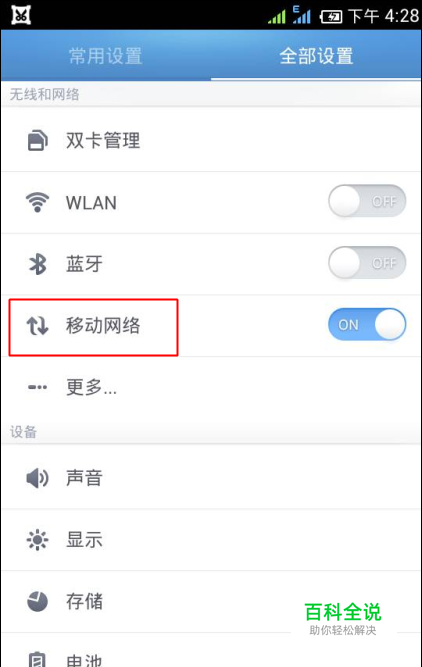Tap the mobile network arrows icon
Image resolution: width=422 pixels, height=667 pixels.
pos(37,326)
